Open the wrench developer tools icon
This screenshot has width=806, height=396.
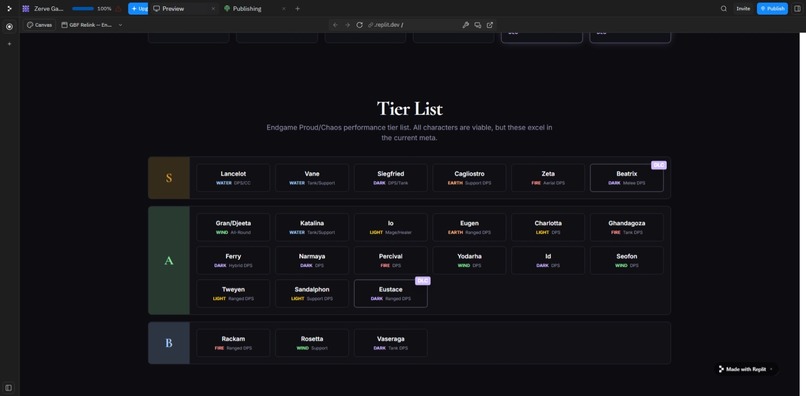(466, 25)
